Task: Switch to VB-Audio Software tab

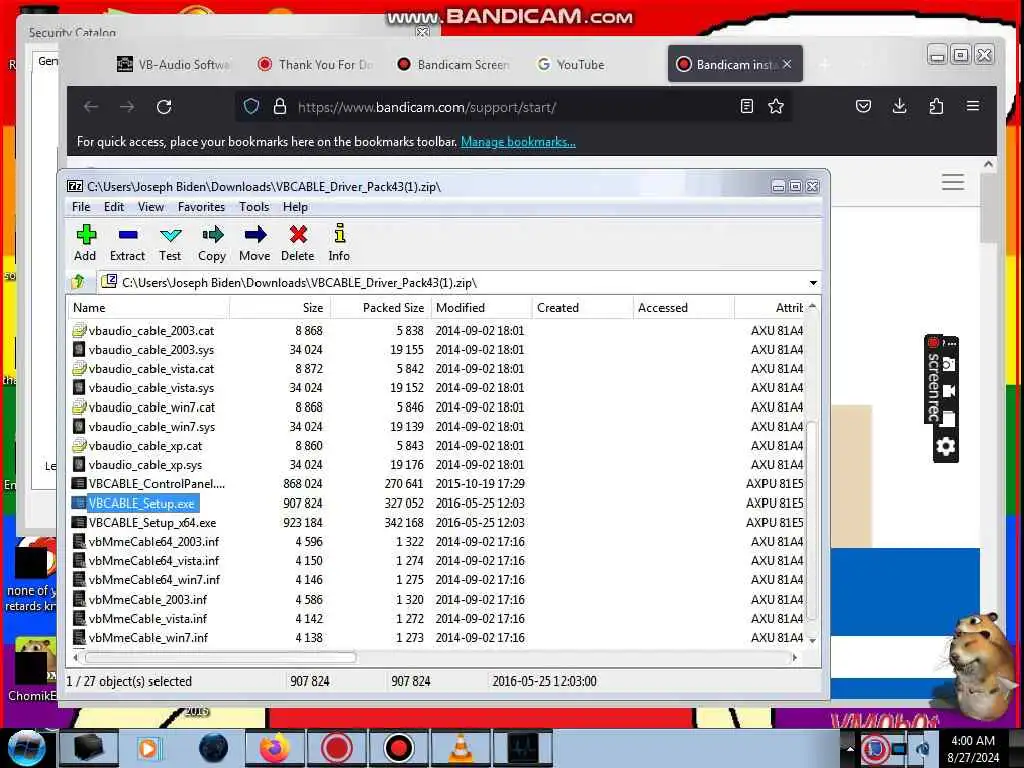Action: point(173,64)
